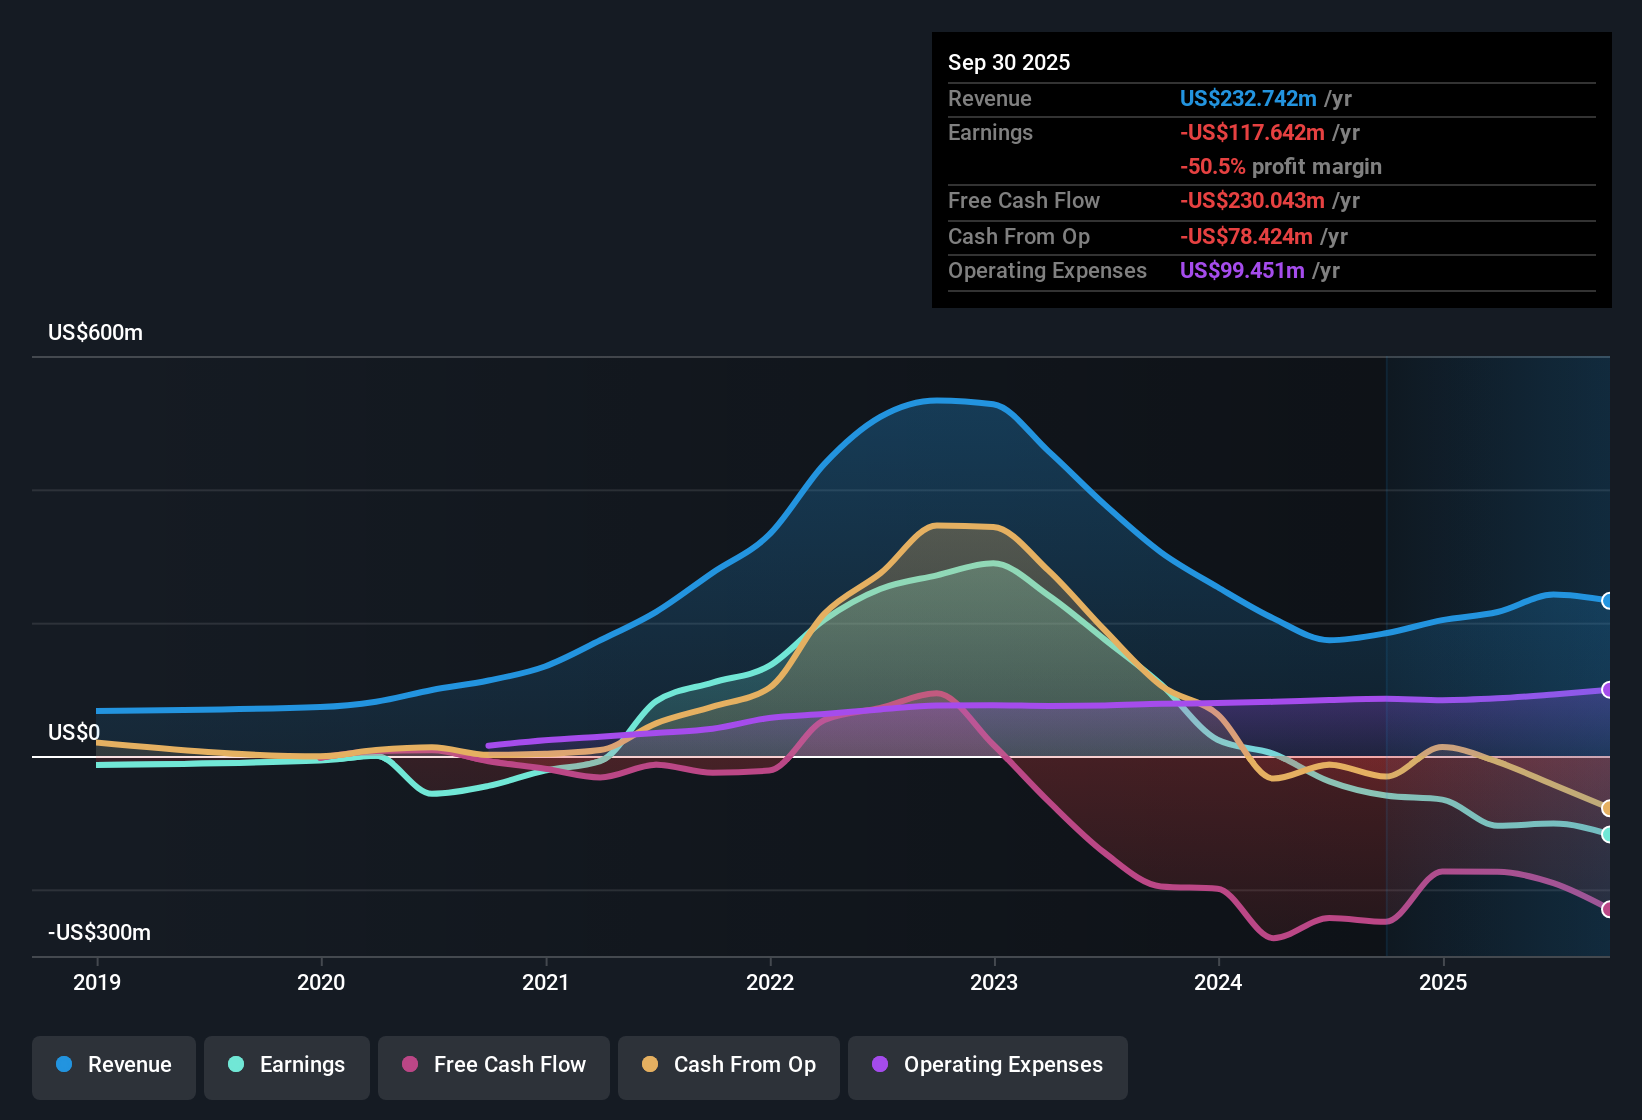
Task: Click the Free Cash Flow endpoint marker
Action: 1608,907
